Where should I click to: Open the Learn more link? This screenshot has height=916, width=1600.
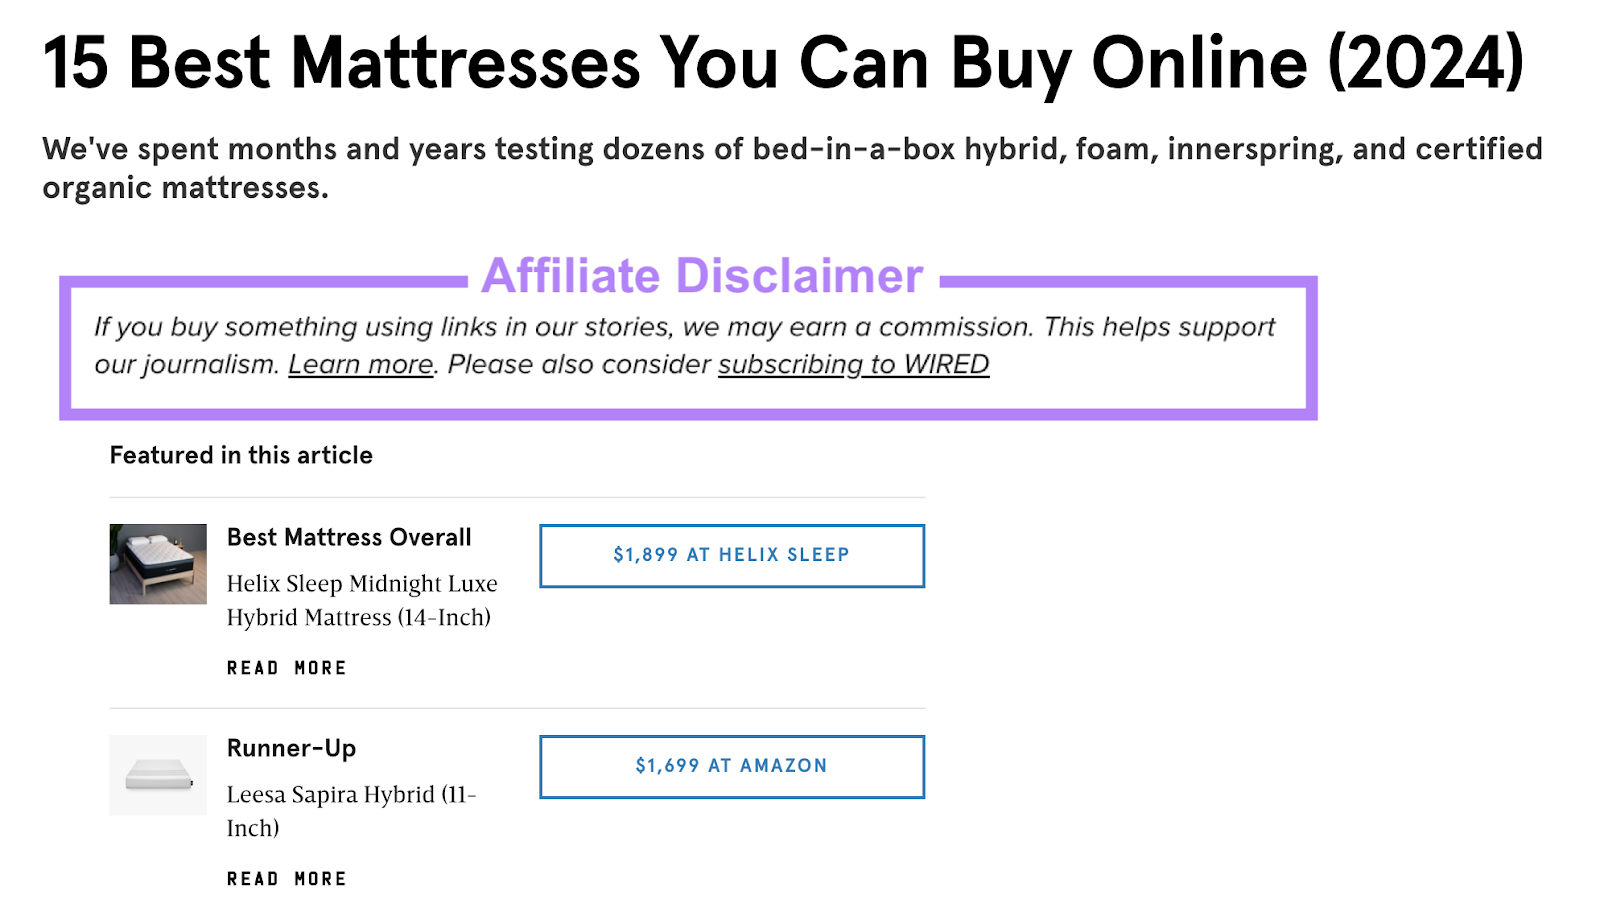(360, 364)
